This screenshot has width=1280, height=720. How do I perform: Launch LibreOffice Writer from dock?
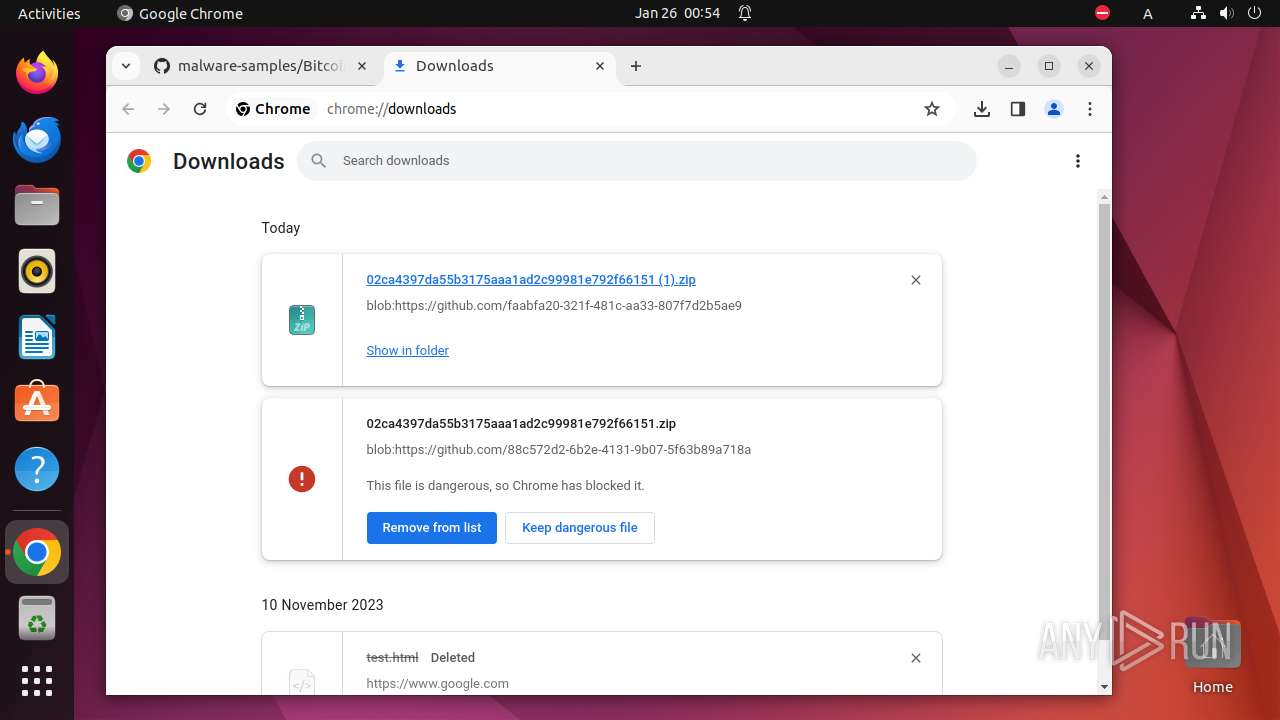click(x=37, y=337)
